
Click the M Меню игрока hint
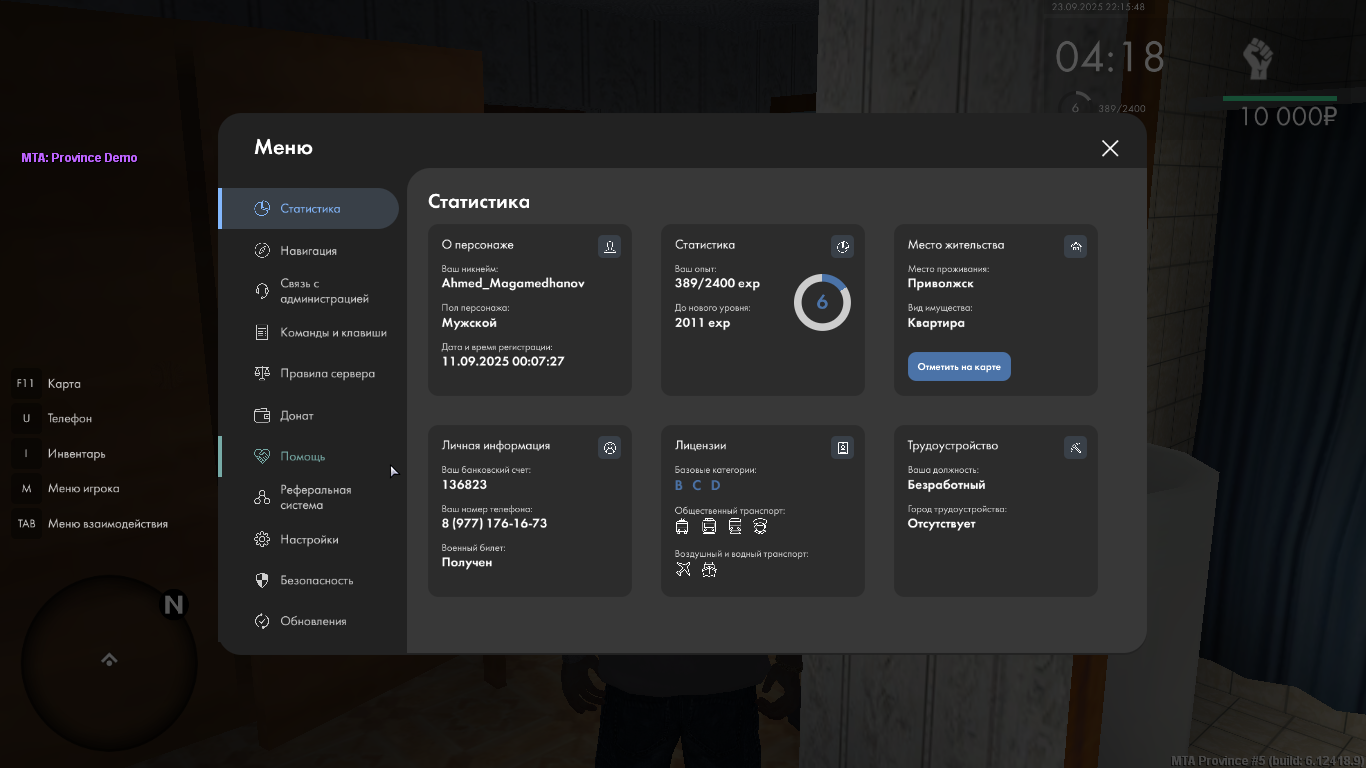point(66,488)
